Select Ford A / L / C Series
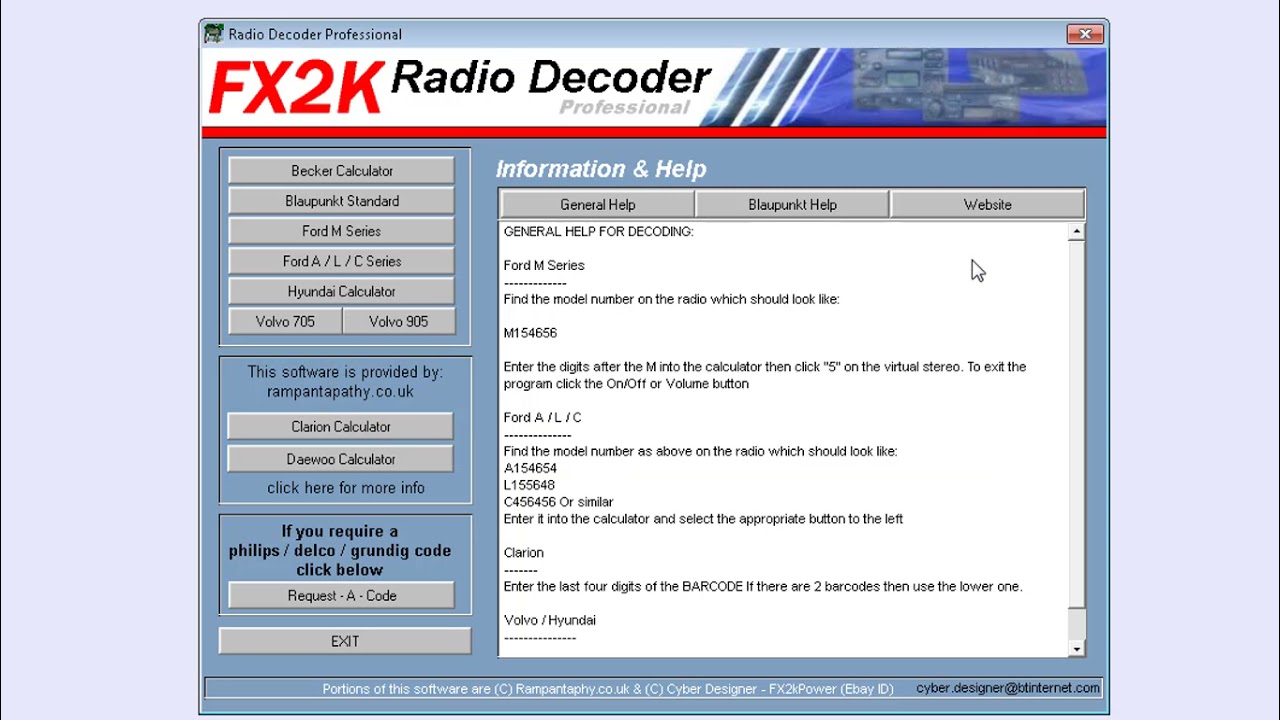 click(x=341, y=261)
